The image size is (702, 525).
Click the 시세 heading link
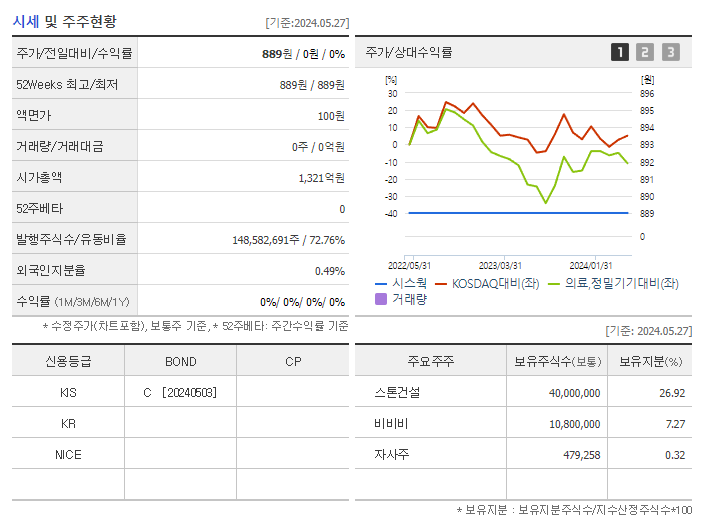point(26,21)
